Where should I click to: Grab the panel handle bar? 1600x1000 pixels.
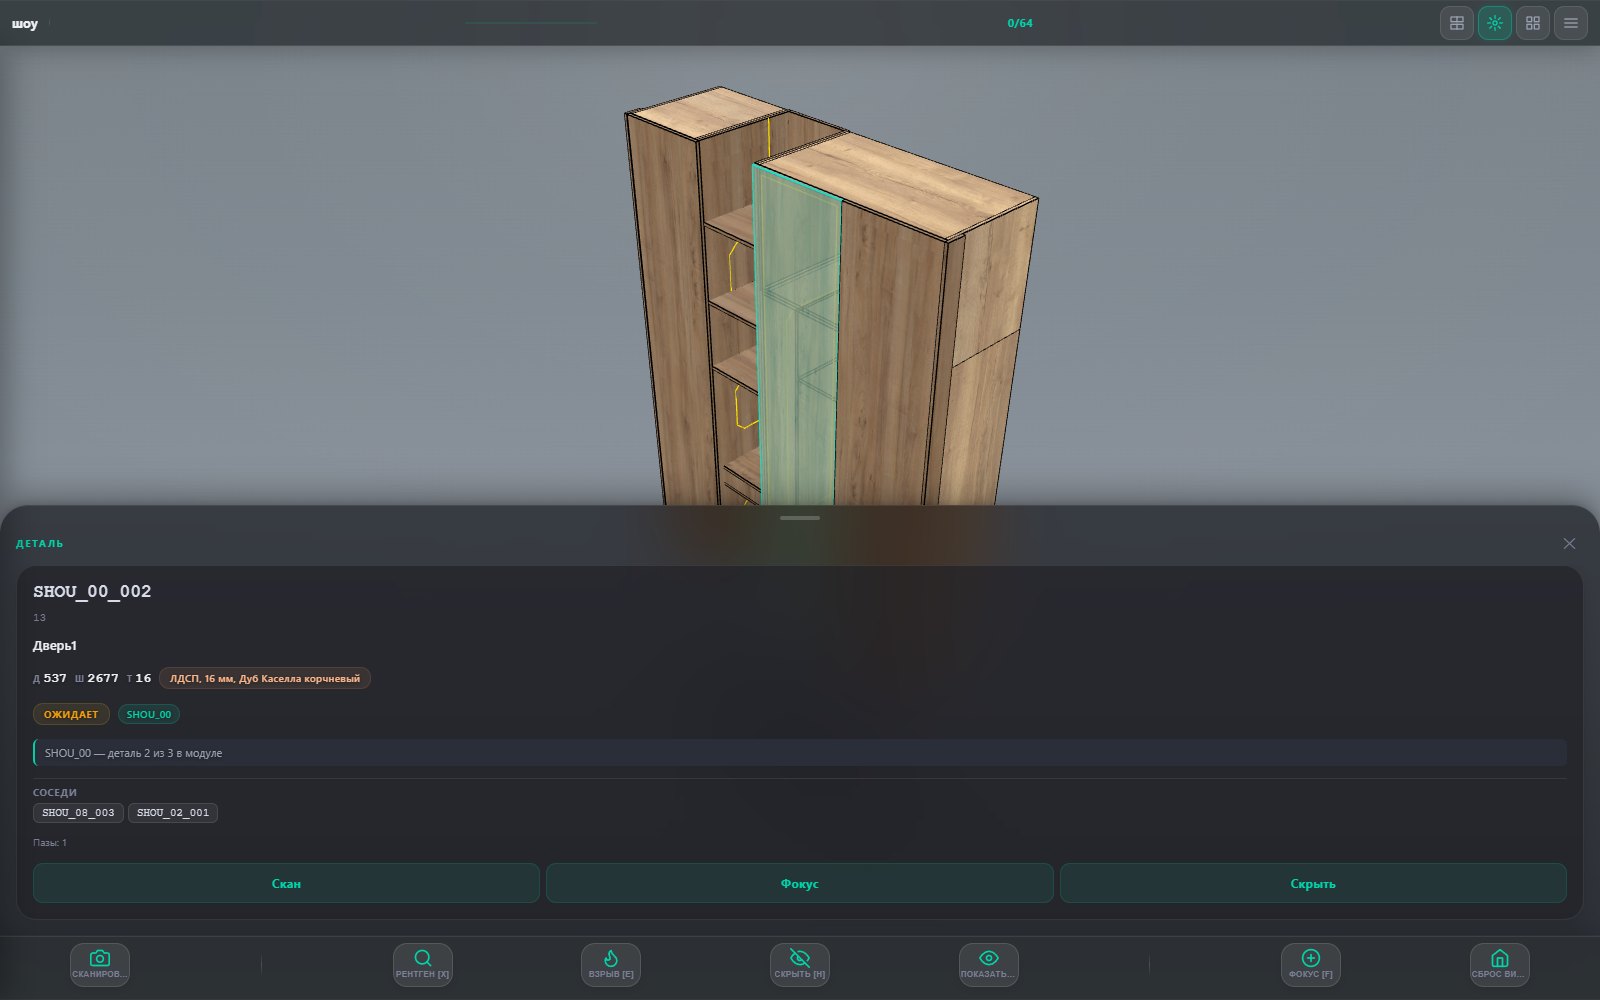coord(800,518)
